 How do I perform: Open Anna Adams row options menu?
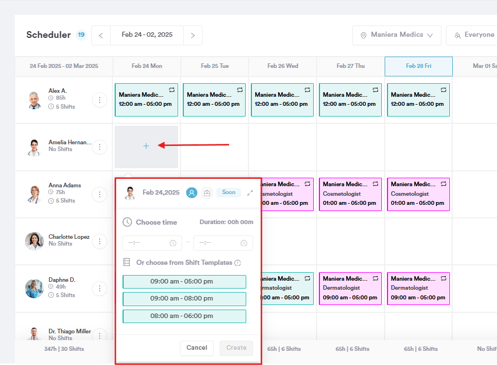(99, 194)
